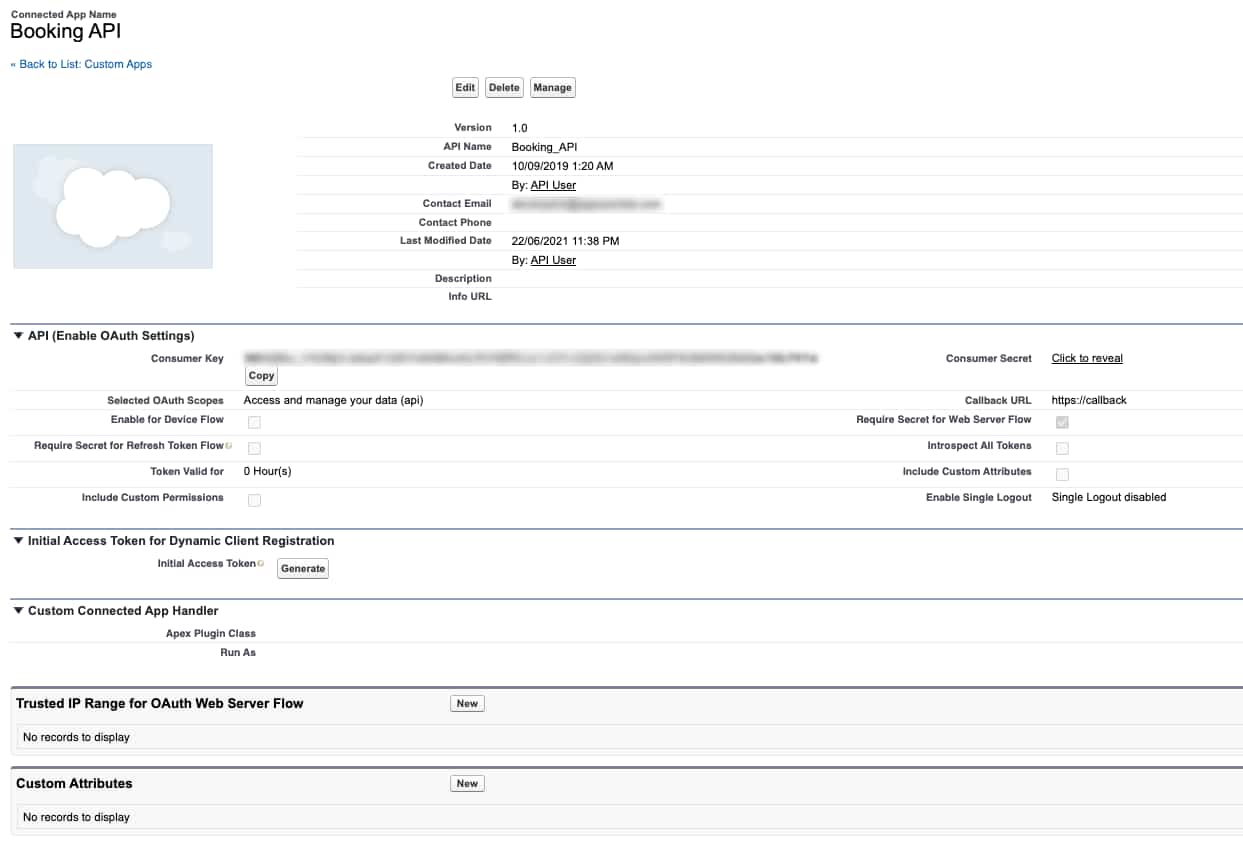Viewport: 1243px width, 854px height.
Task: Click help icon beside Require Secret for Refresh Token Flow
Action: 229,445
